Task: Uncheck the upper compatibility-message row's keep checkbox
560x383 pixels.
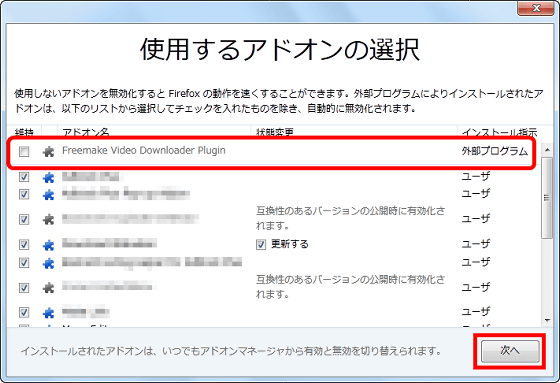Action: pos(24,219)
